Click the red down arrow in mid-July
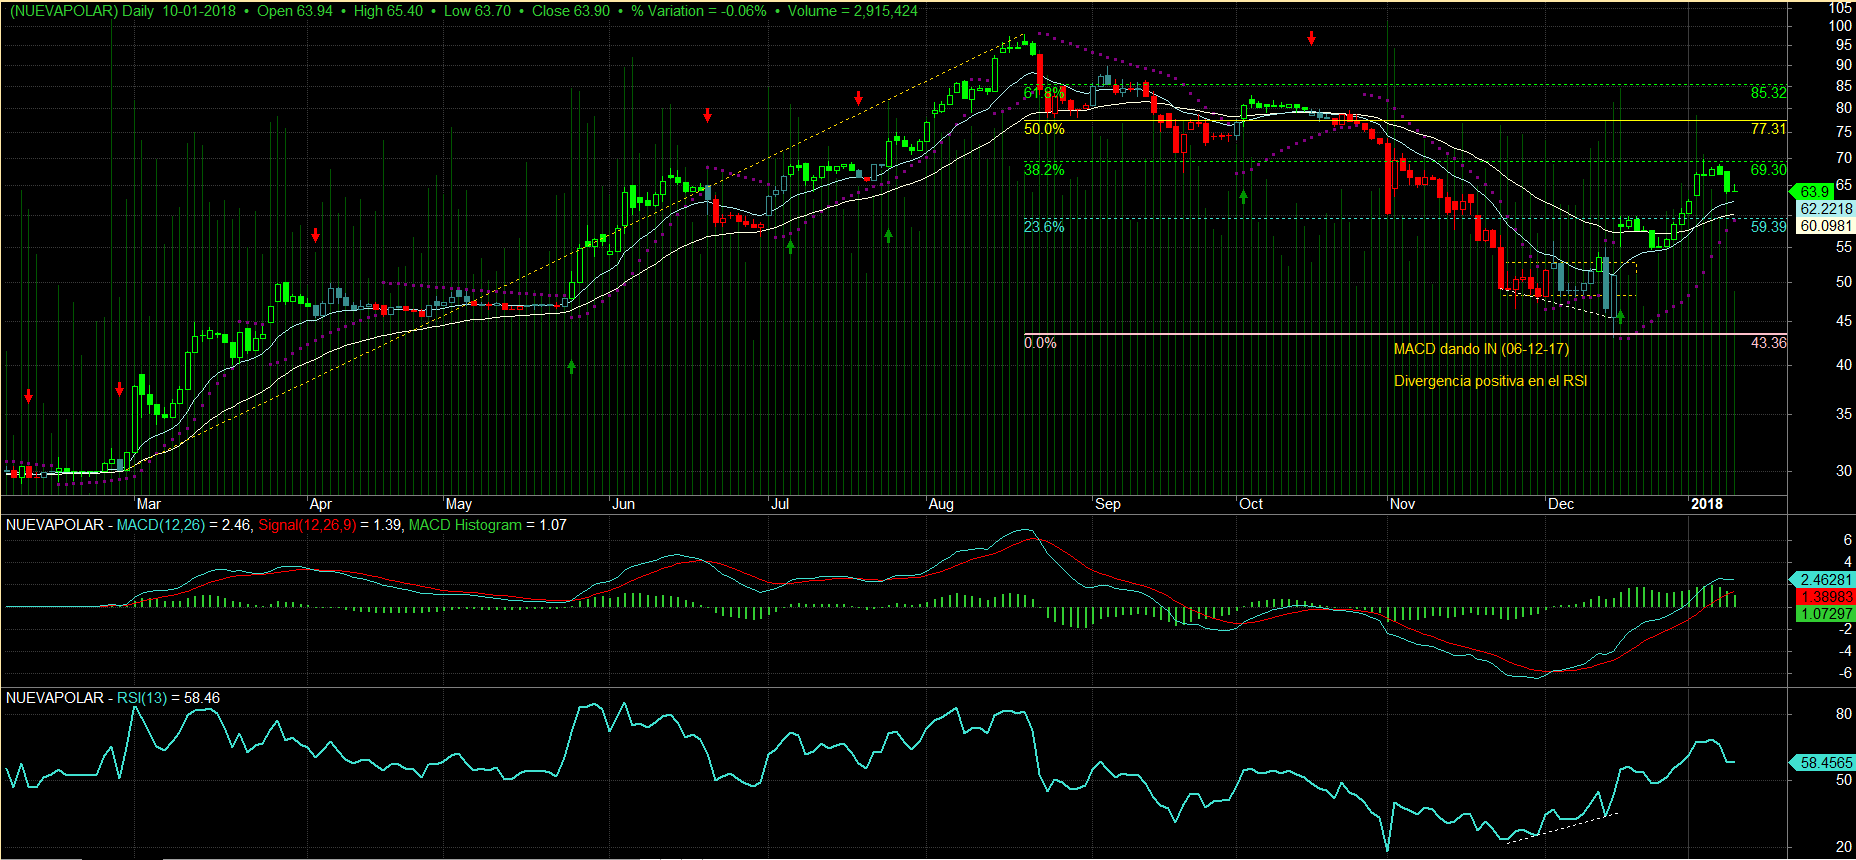The image size is (1856, 860). (x=859, y=98)
